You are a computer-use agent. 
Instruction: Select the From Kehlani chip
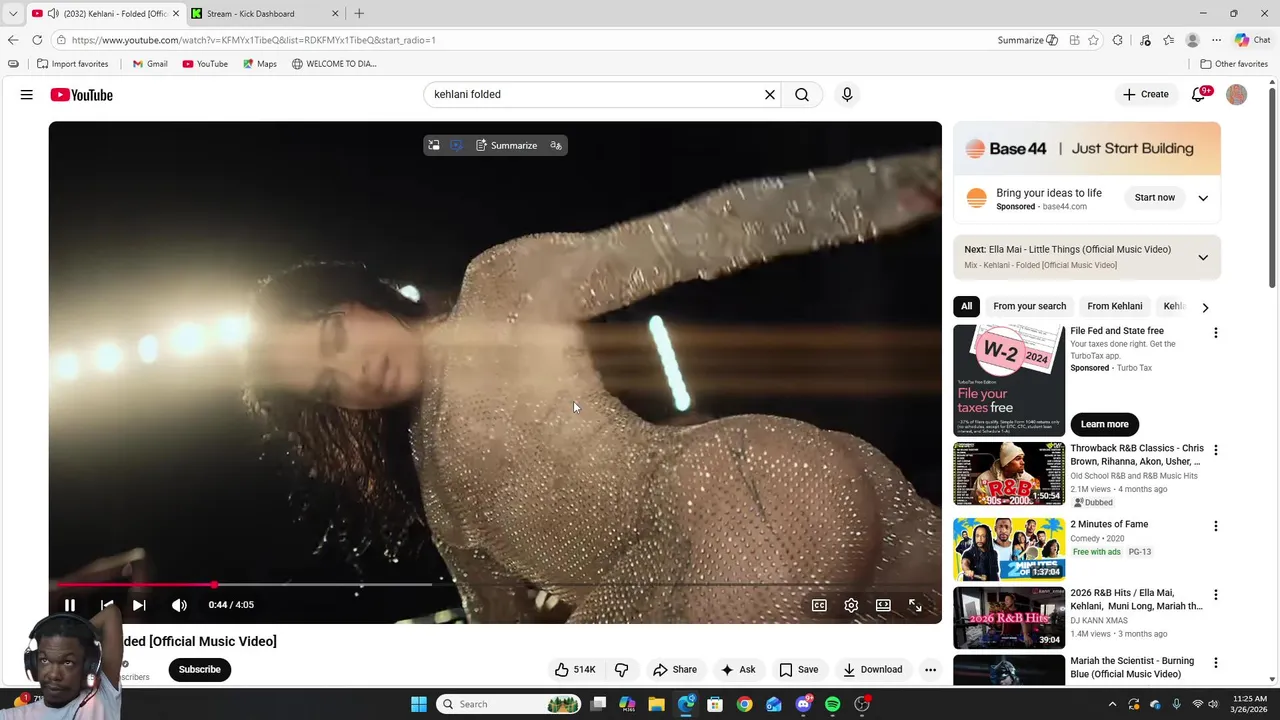point(1114,307)
